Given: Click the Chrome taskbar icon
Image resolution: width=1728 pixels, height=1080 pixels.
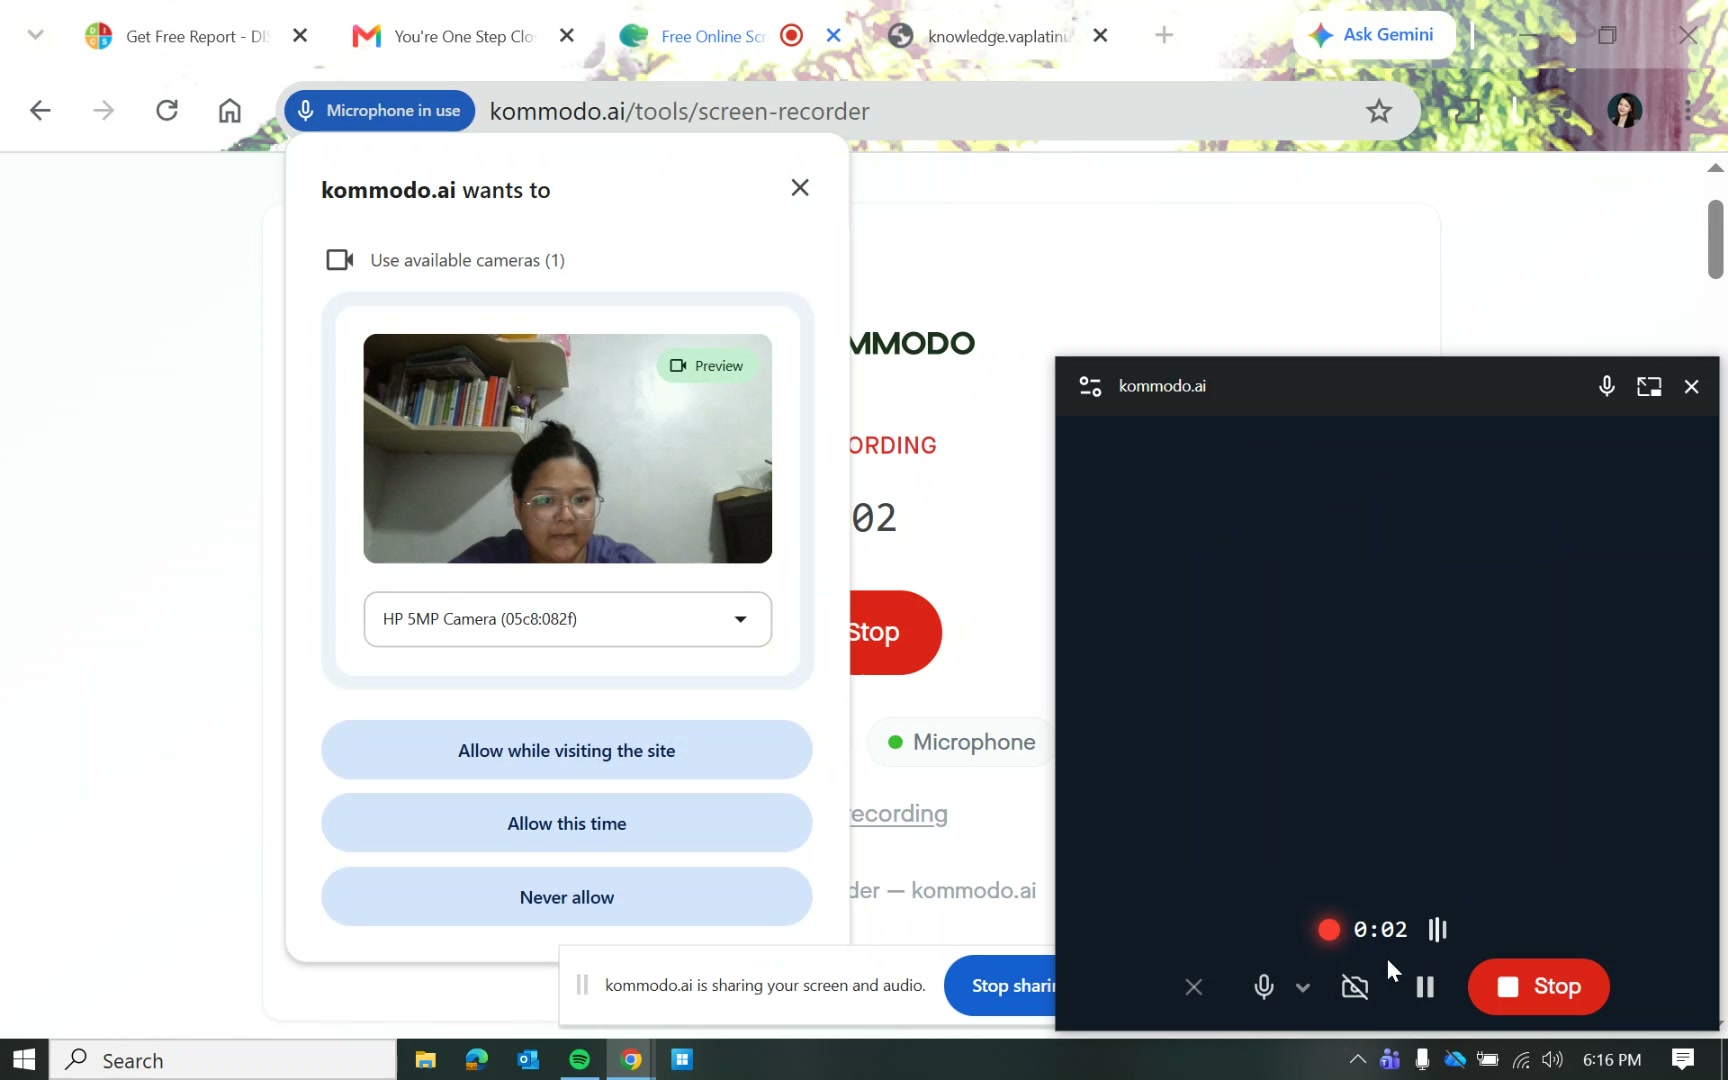Looking at the screenshot, I should (x=631, y=1059).
